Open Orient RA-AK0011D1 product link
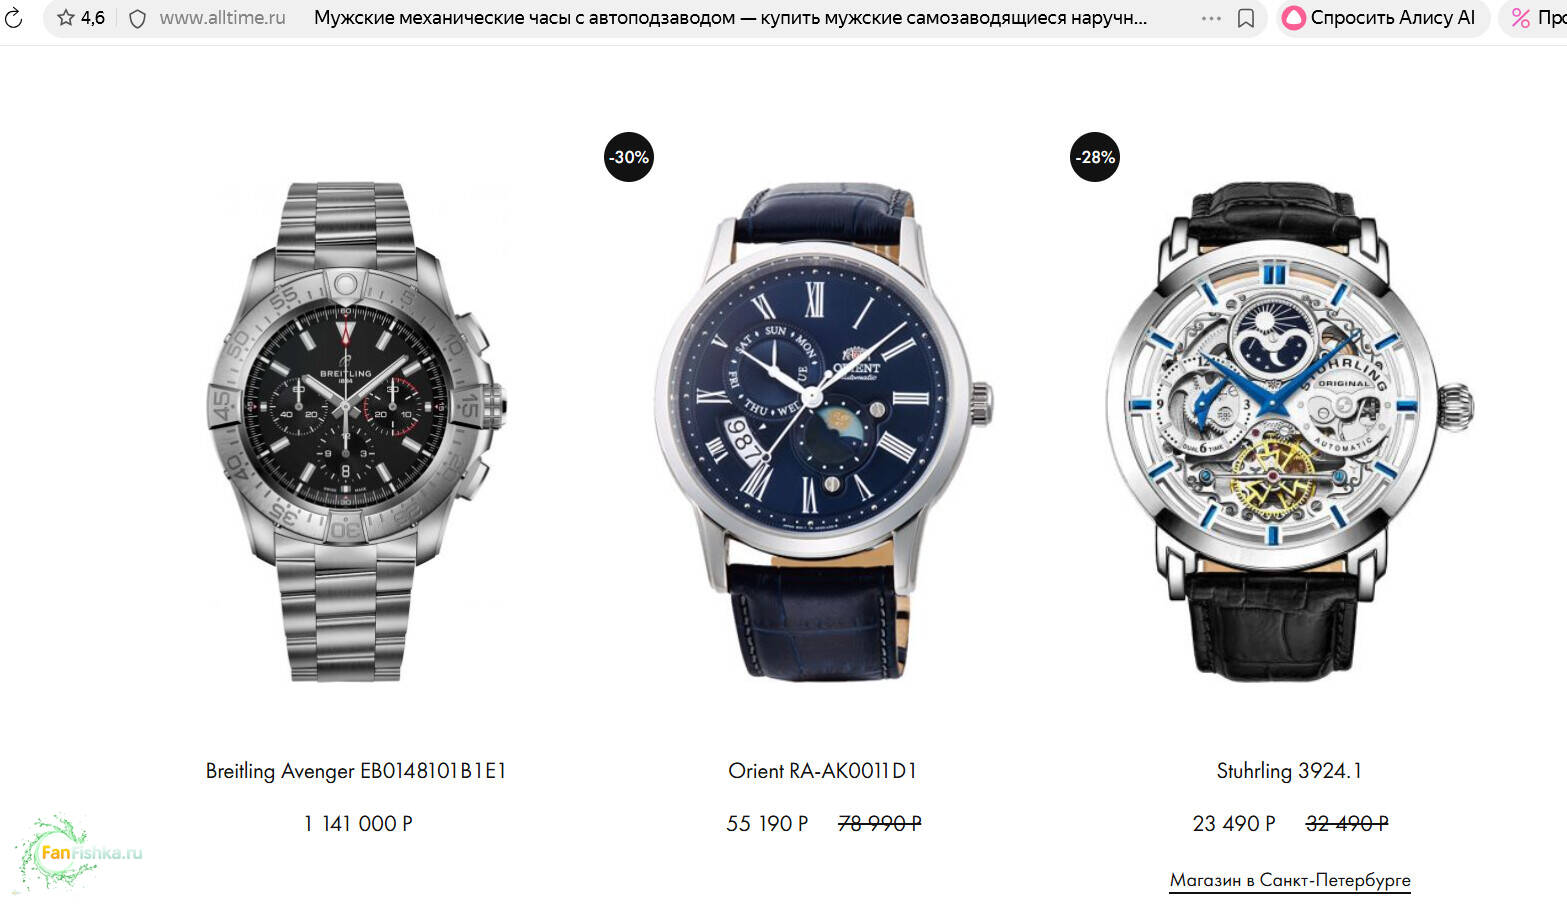1567x908 pixels. coord(822,771)
